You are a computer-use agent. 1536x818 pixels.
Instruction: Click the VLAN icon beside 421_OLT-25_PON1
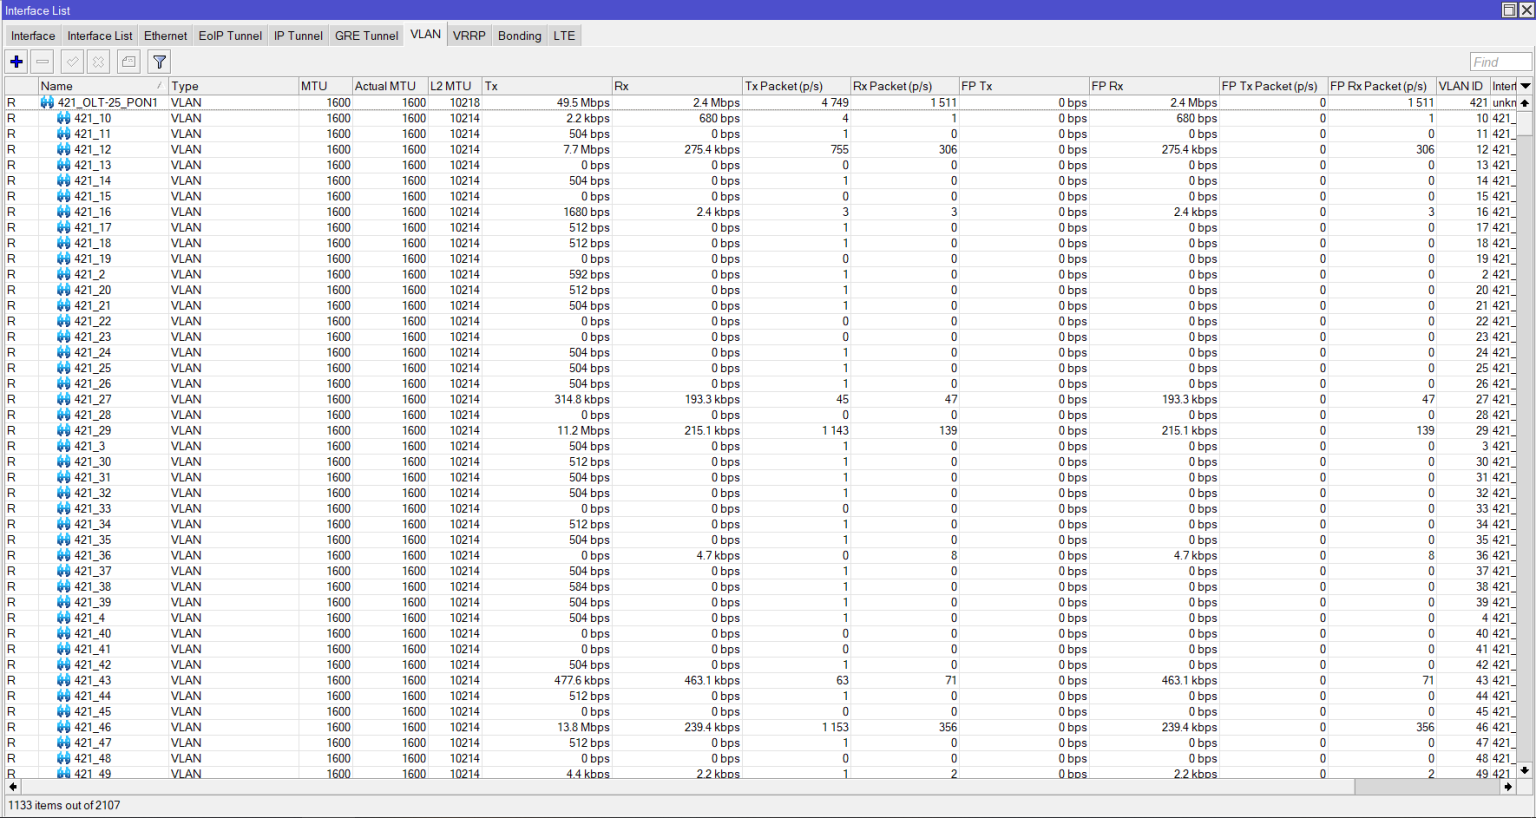(x=47, y=101)
